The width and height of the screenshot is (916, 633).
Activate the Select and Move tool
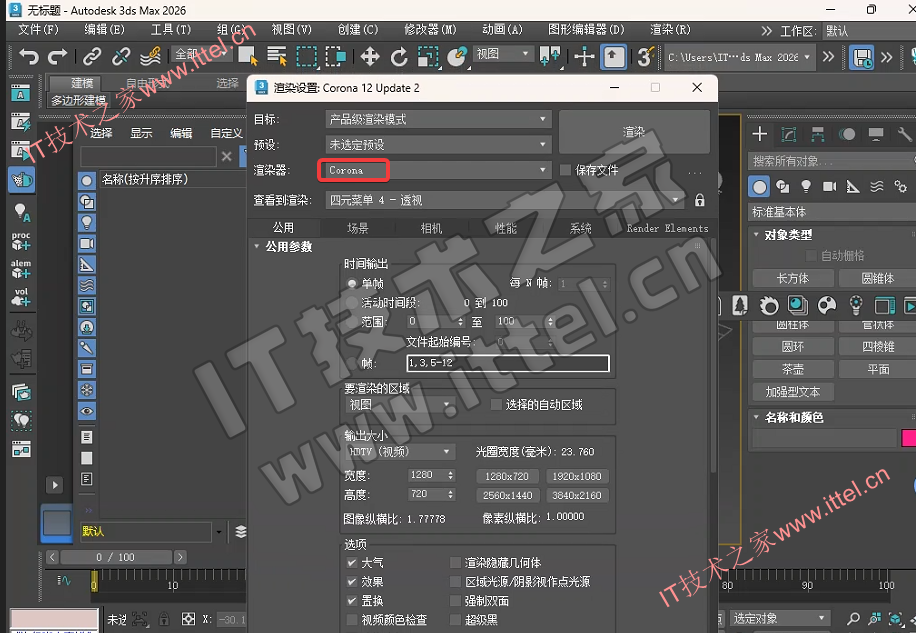click(x=370, y=57)
